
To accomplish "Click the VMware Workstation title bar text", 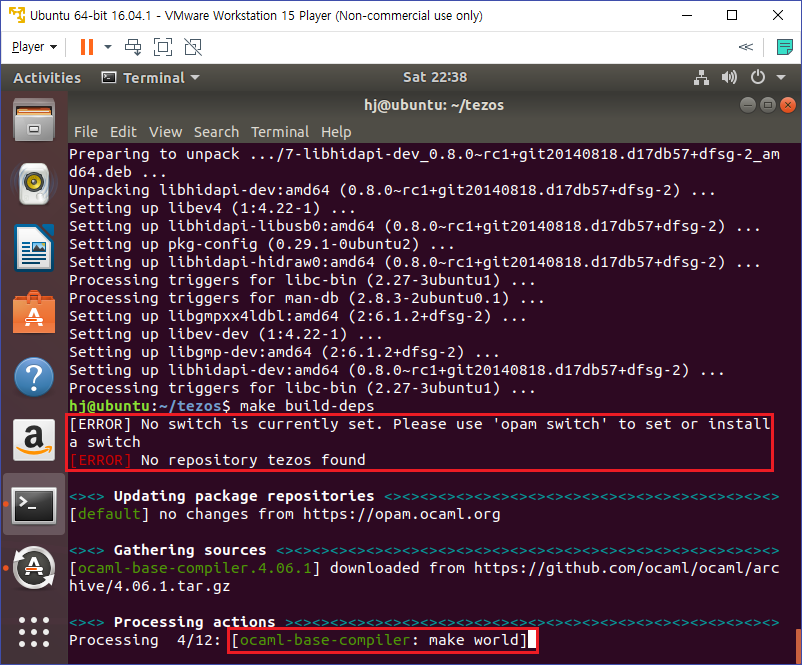I will click(x=256, y=15).
